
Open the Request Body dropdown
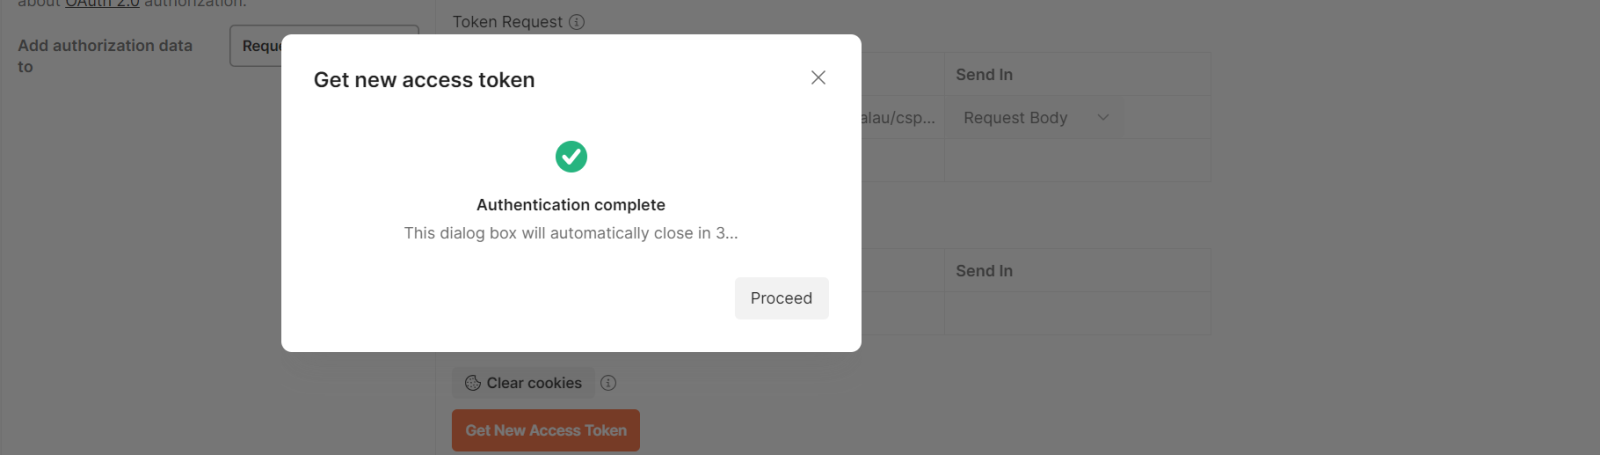[1035, 118]
